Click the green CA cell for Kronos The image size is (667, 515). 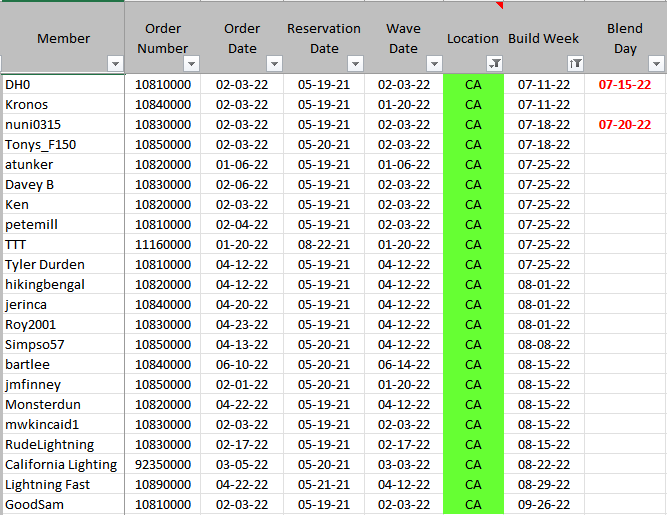473,105
